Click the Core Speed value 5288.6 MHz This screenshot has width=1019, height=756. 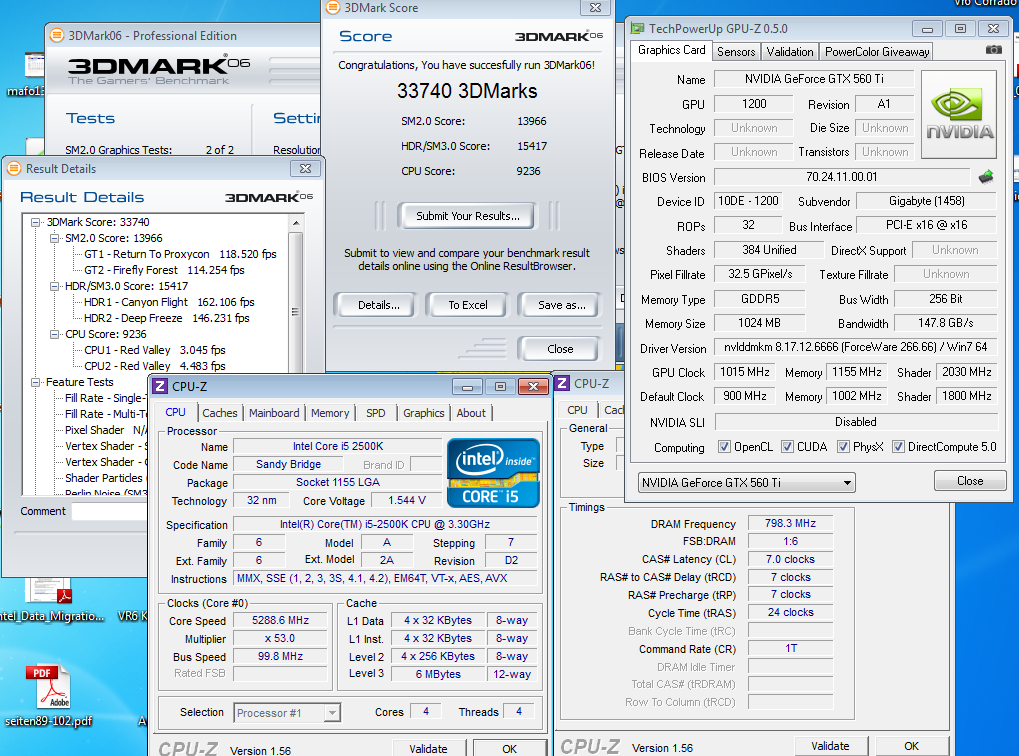tap(280, 620)
